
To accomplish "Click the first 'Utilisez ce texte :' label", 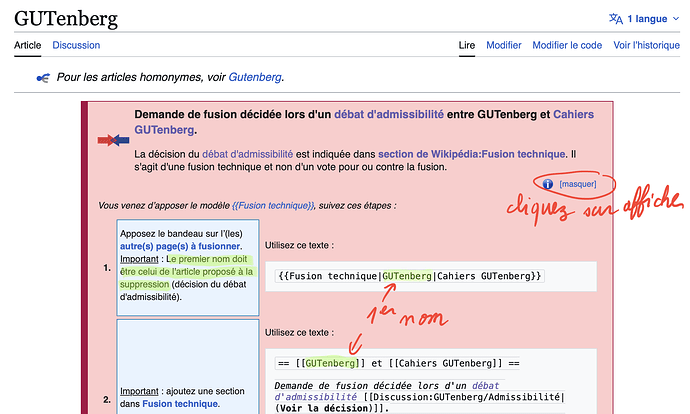I will 299,245.
